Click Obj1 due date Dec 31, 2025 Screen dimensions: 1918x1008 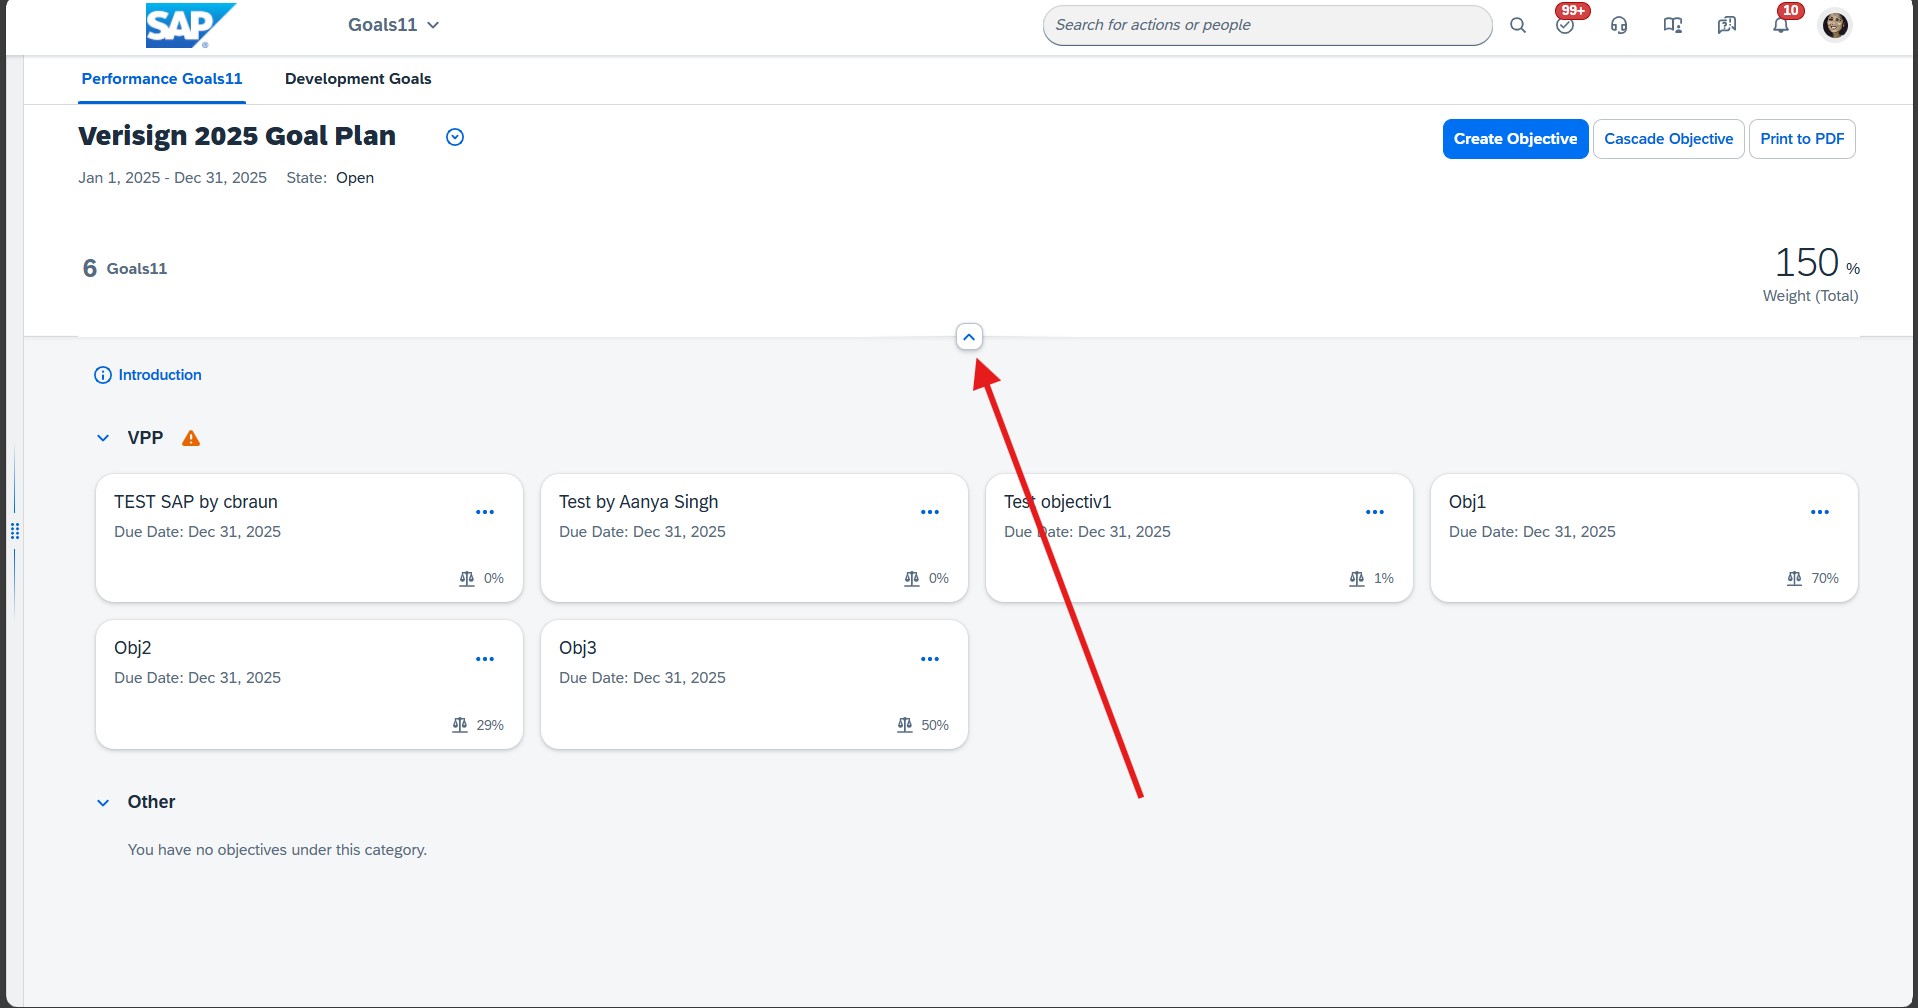click(x=1532, y=532)
